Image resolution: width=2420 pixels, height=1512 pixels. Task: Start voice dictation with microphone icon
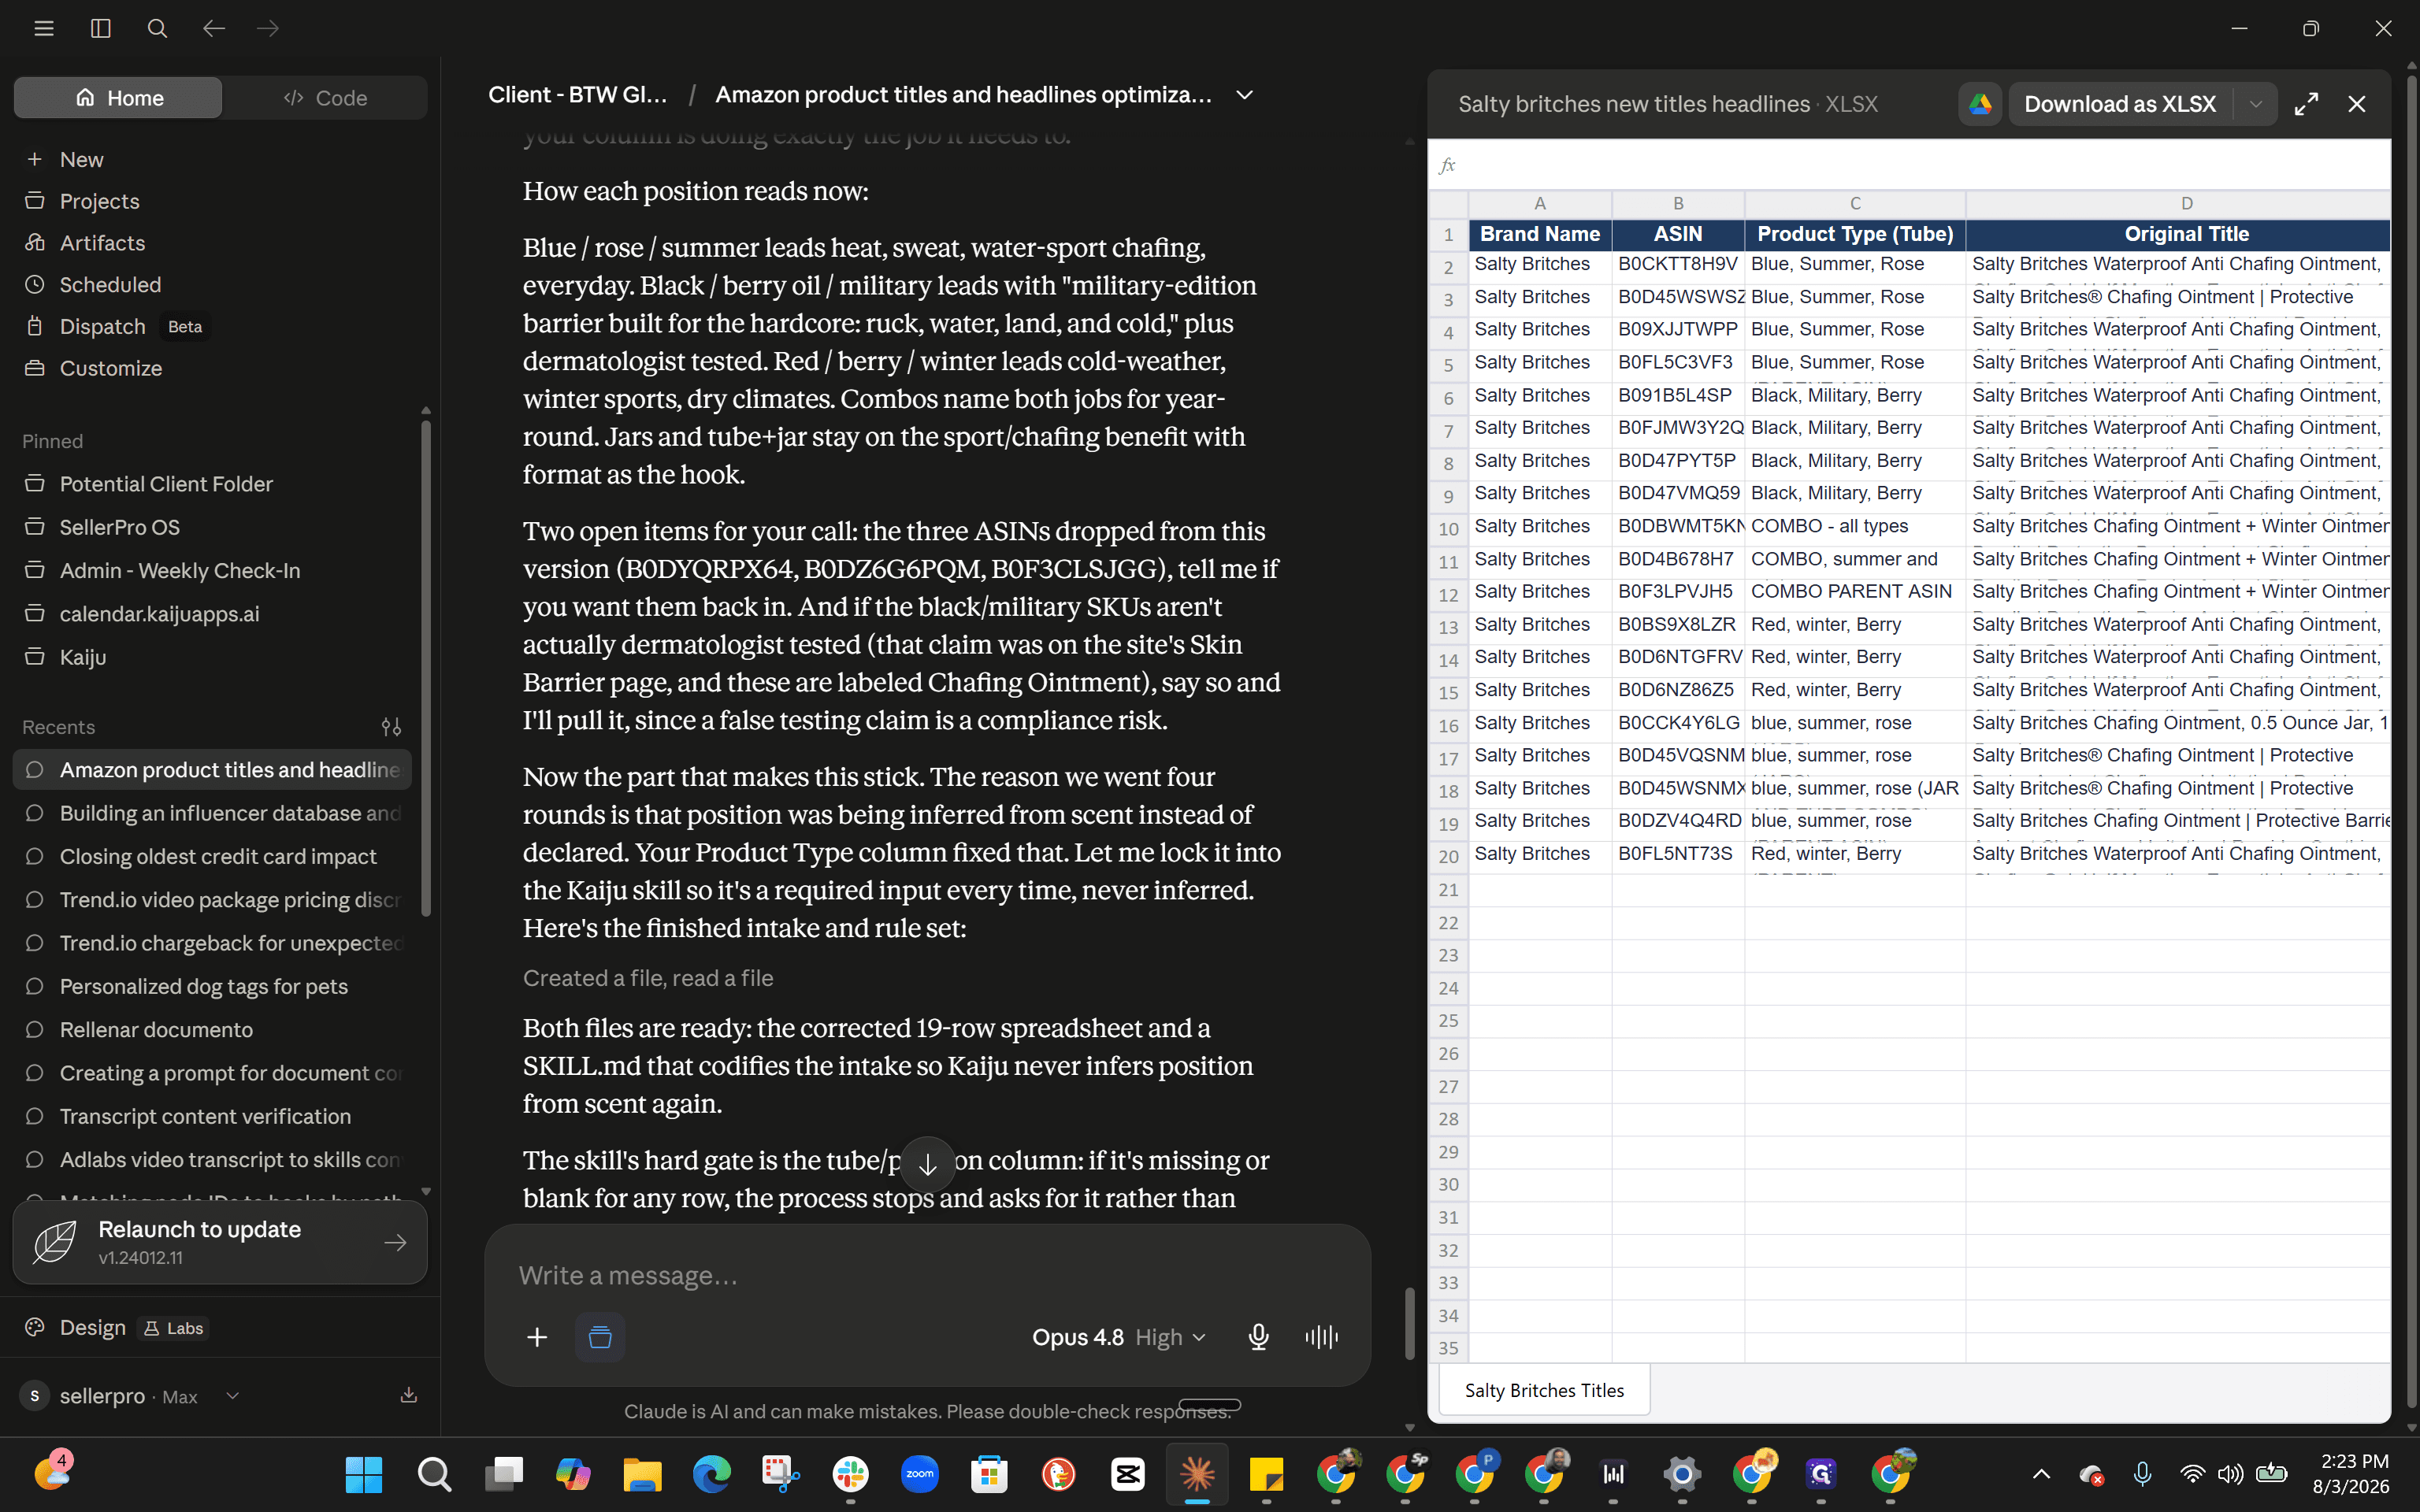click(1259, 1337)
